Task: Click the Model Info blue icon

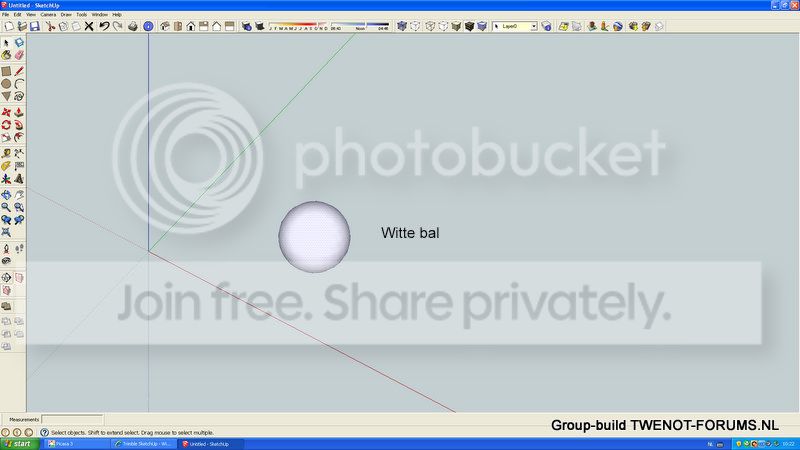Action: [x=148, y=26]
